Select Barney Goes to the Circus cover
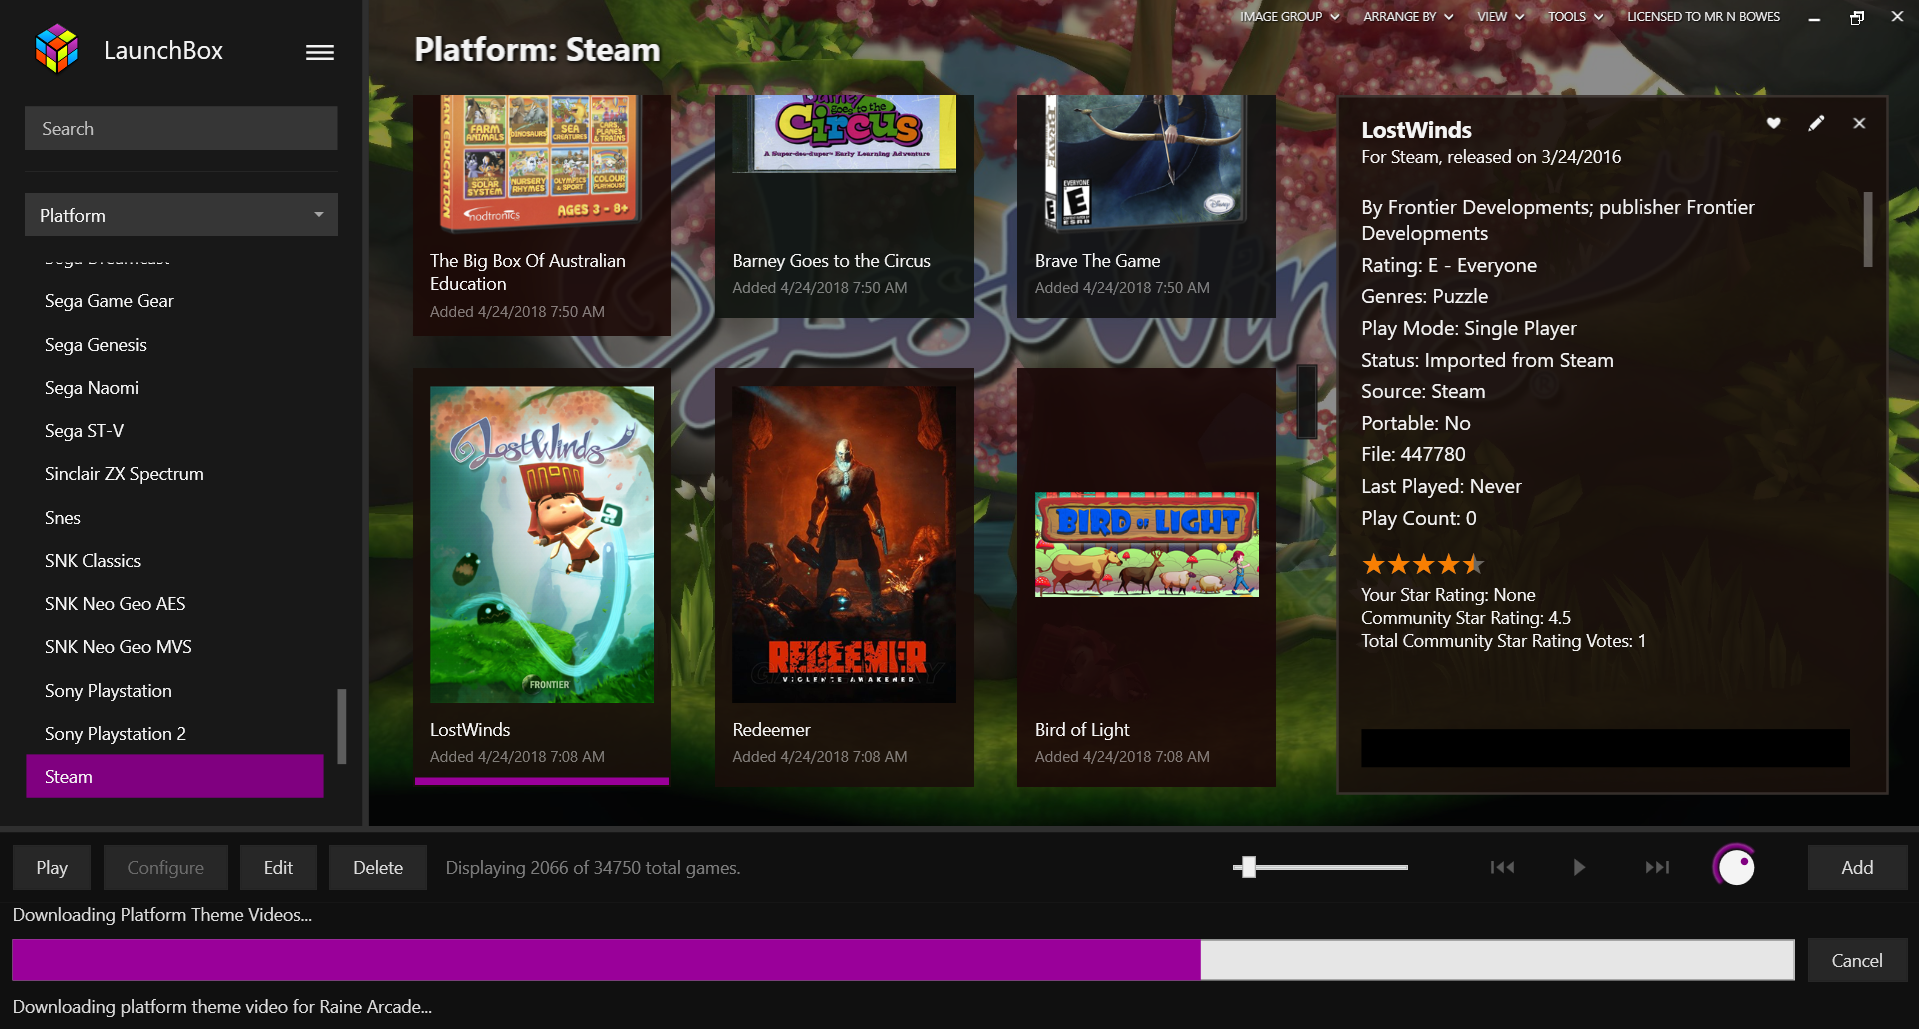1919x1029 pixels. (844, 134)
